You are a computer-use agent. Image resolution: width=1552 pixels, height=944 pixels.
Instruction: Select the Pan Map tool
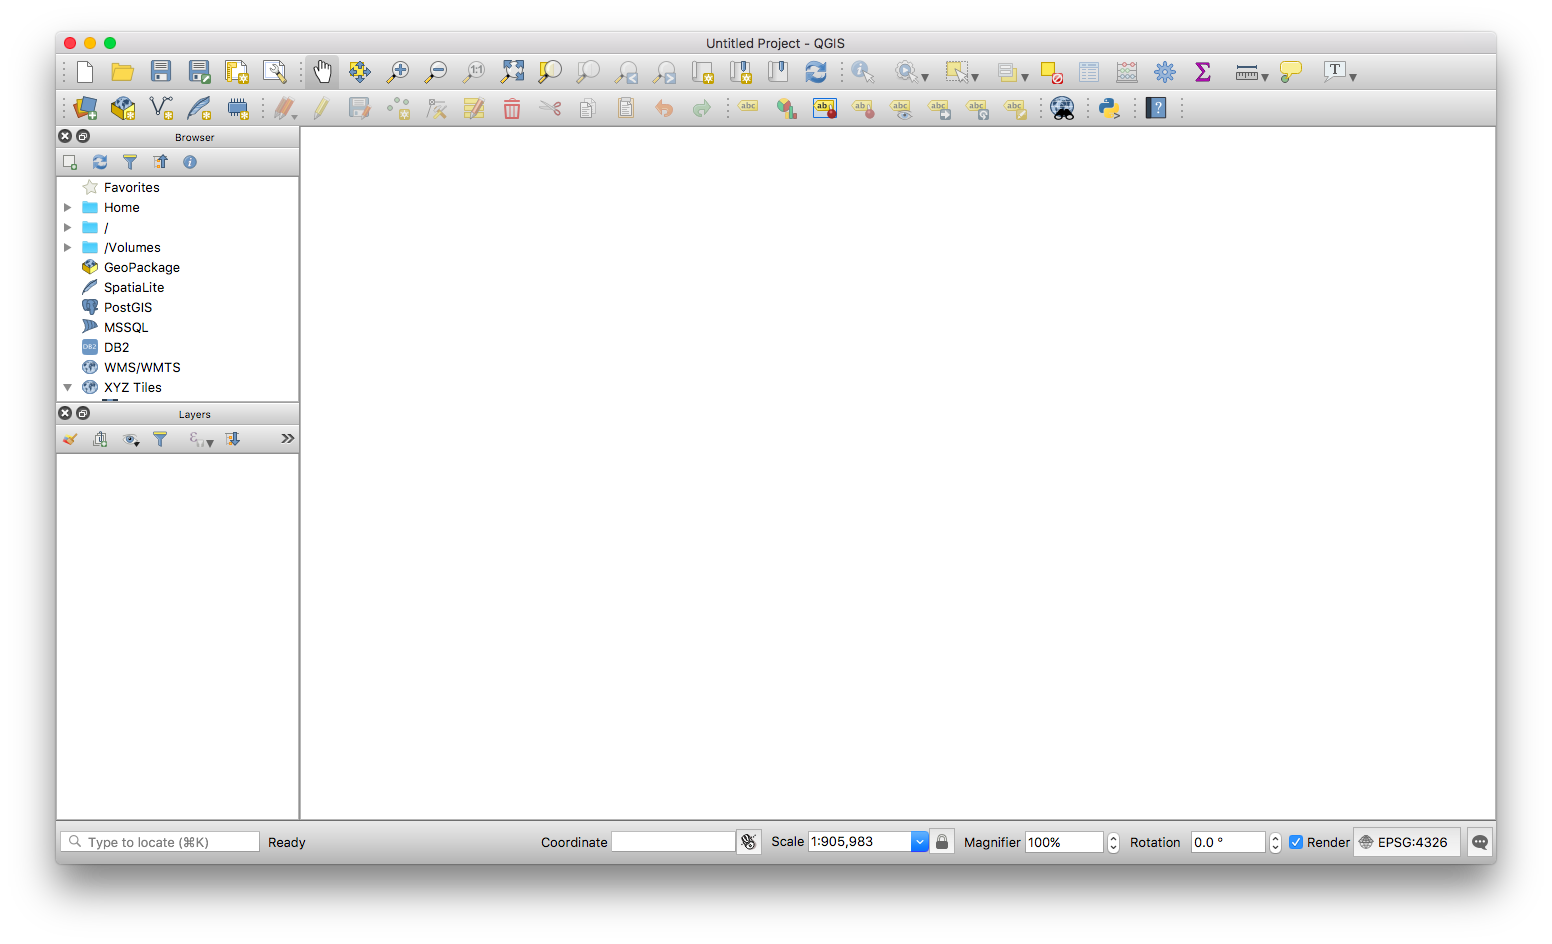click(322, 71)
